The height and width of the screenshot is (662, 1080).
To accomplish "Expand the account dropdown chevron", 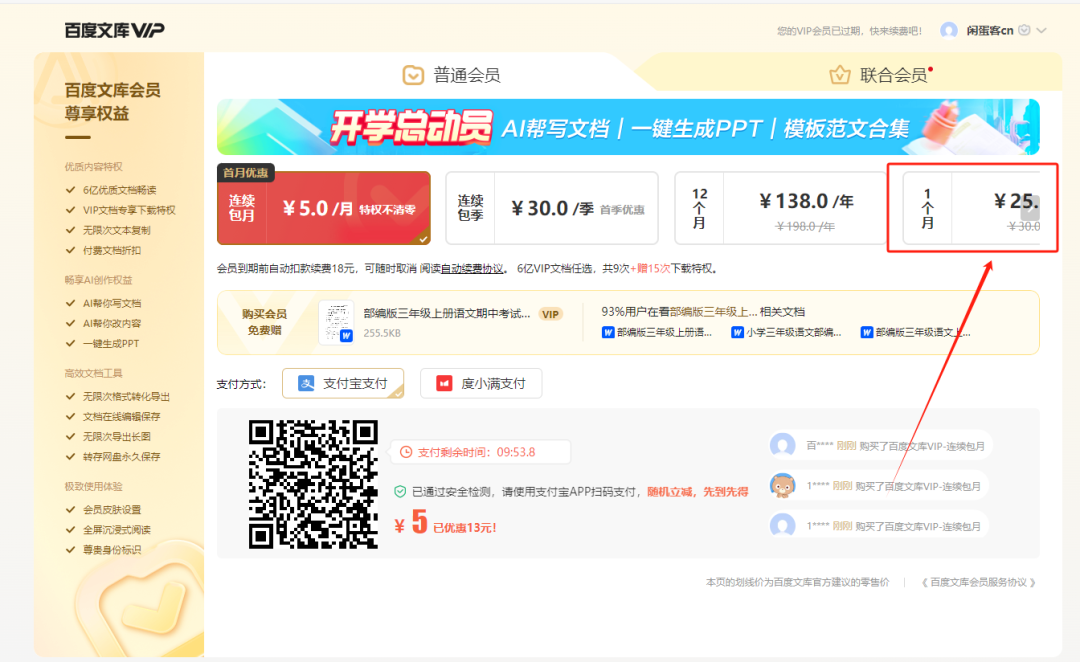I will click(1041, 30).
